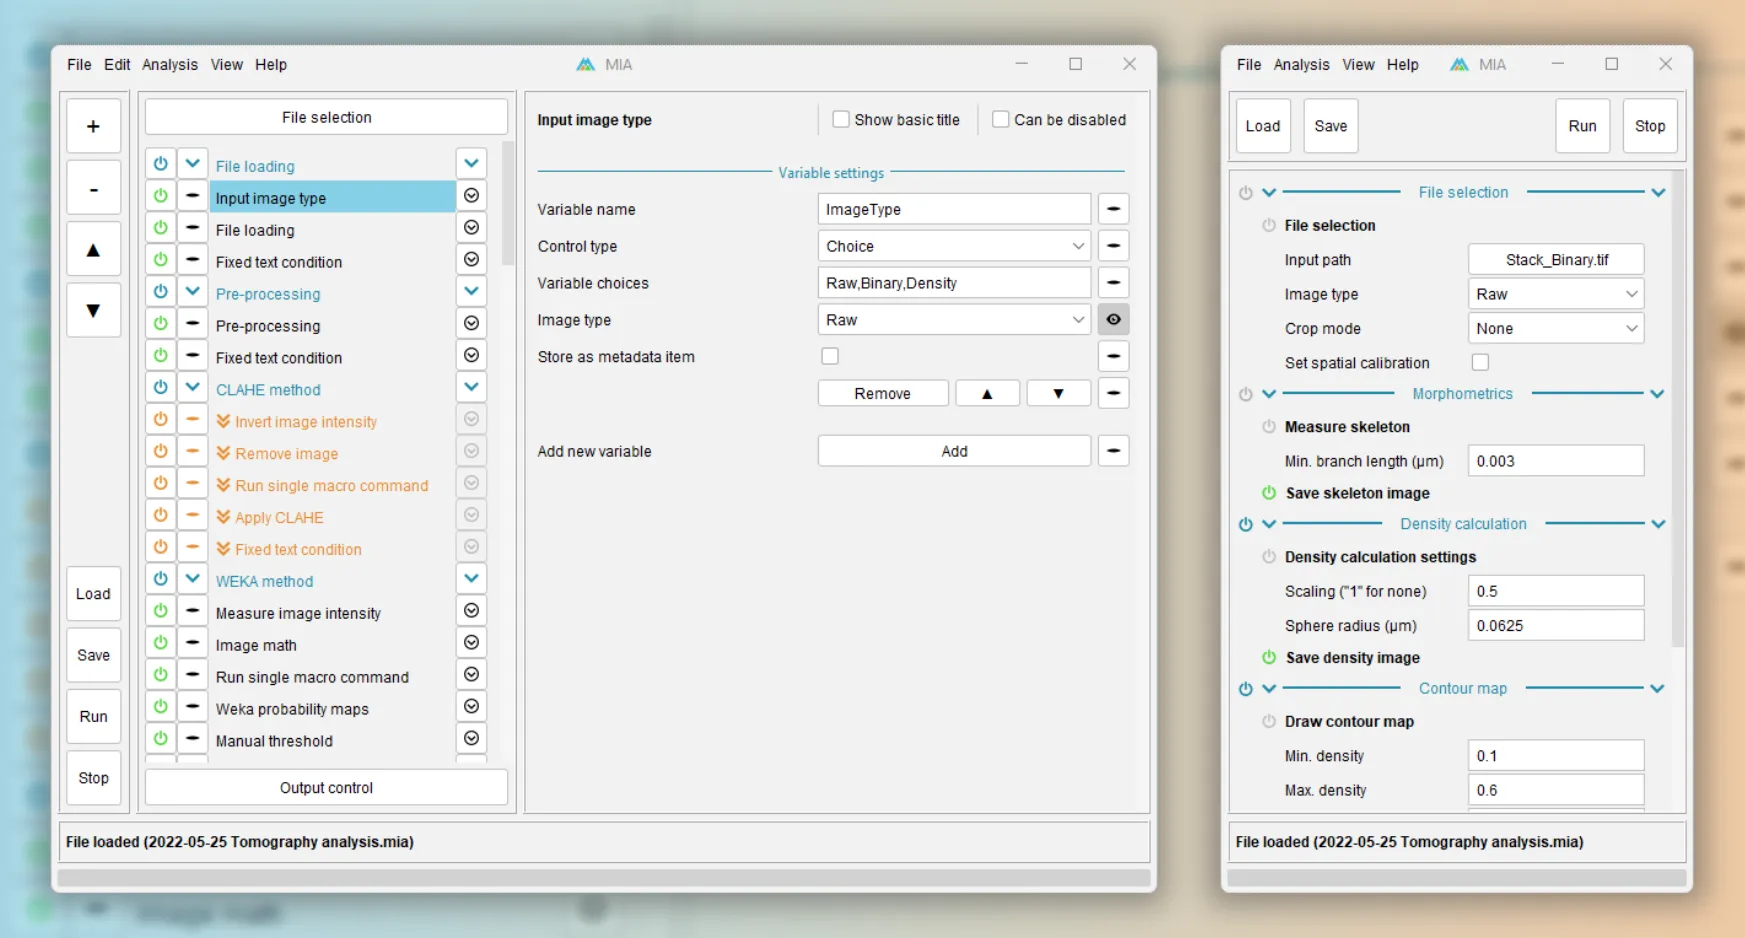Open Control type Choice dropdown
This screenshot has width=1745, height=938.
pyautogui.click(x=954, y=246)
